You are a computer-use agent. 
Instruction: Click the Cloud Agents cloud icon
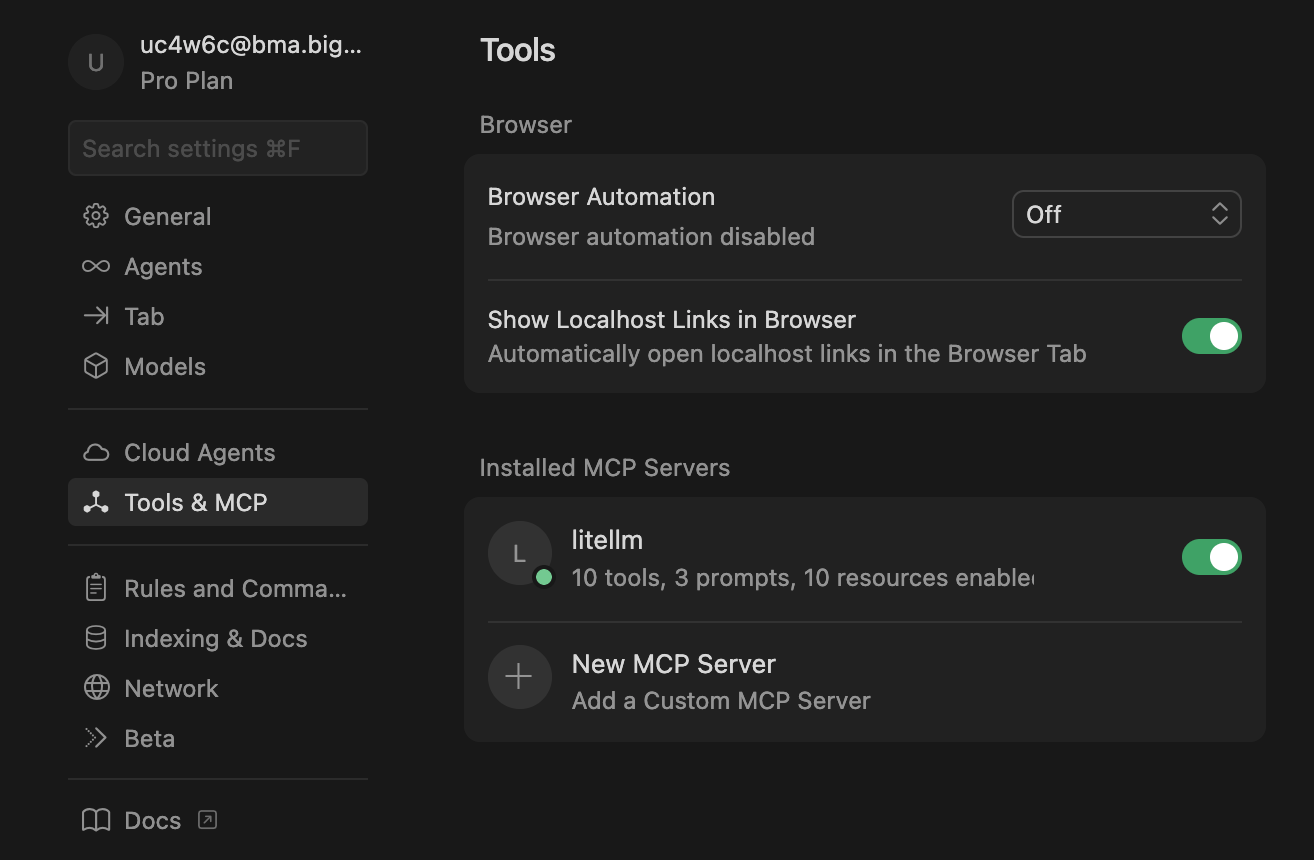tap(96, 452)
